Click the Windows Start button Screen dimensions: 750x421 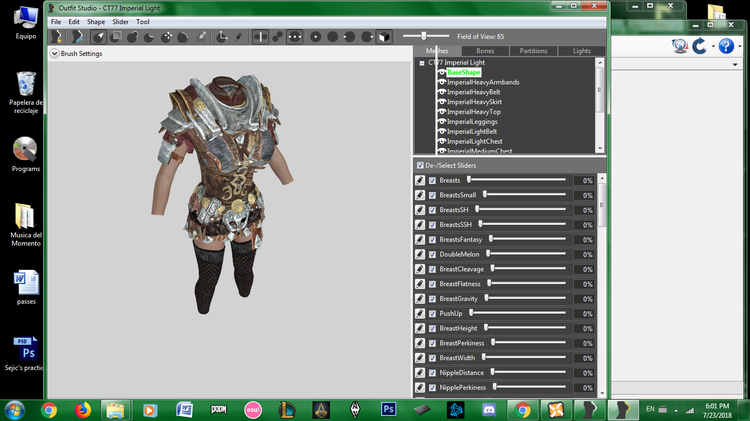pyautogui.click(x=14, y=410)
